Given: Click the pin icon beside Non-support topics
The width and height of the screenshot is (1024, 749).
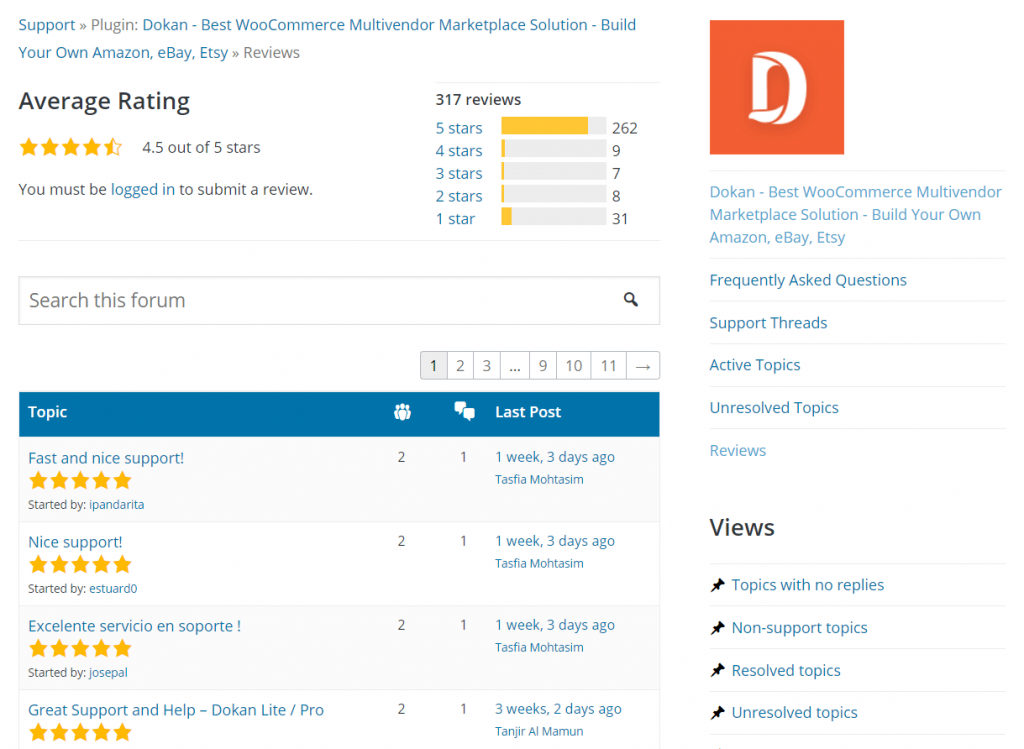Looking at the screenshot, I should click(718, 628).
